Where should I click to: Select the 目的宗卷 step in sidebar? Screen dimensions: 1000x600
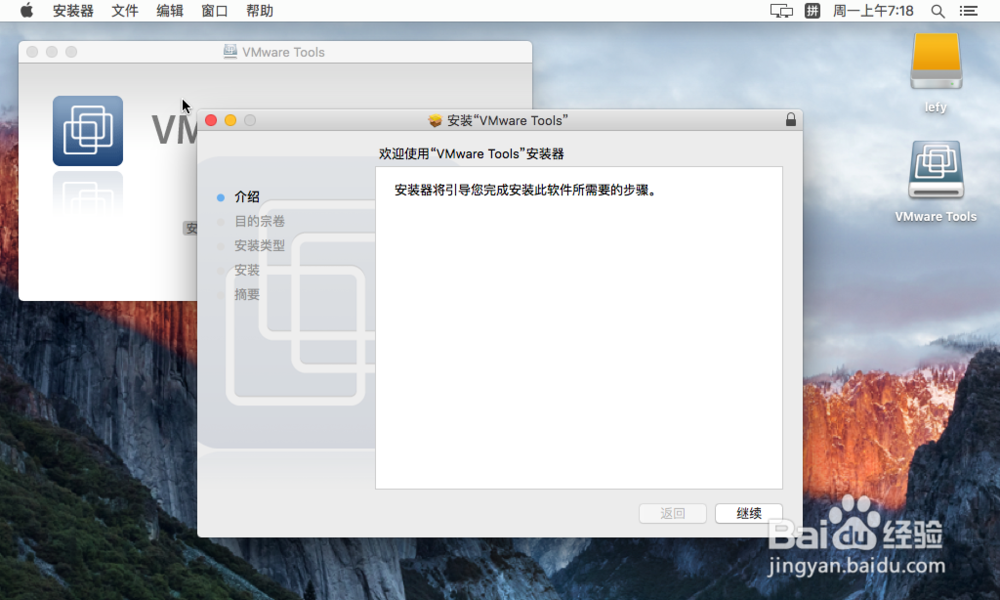(x=260, y=221)
